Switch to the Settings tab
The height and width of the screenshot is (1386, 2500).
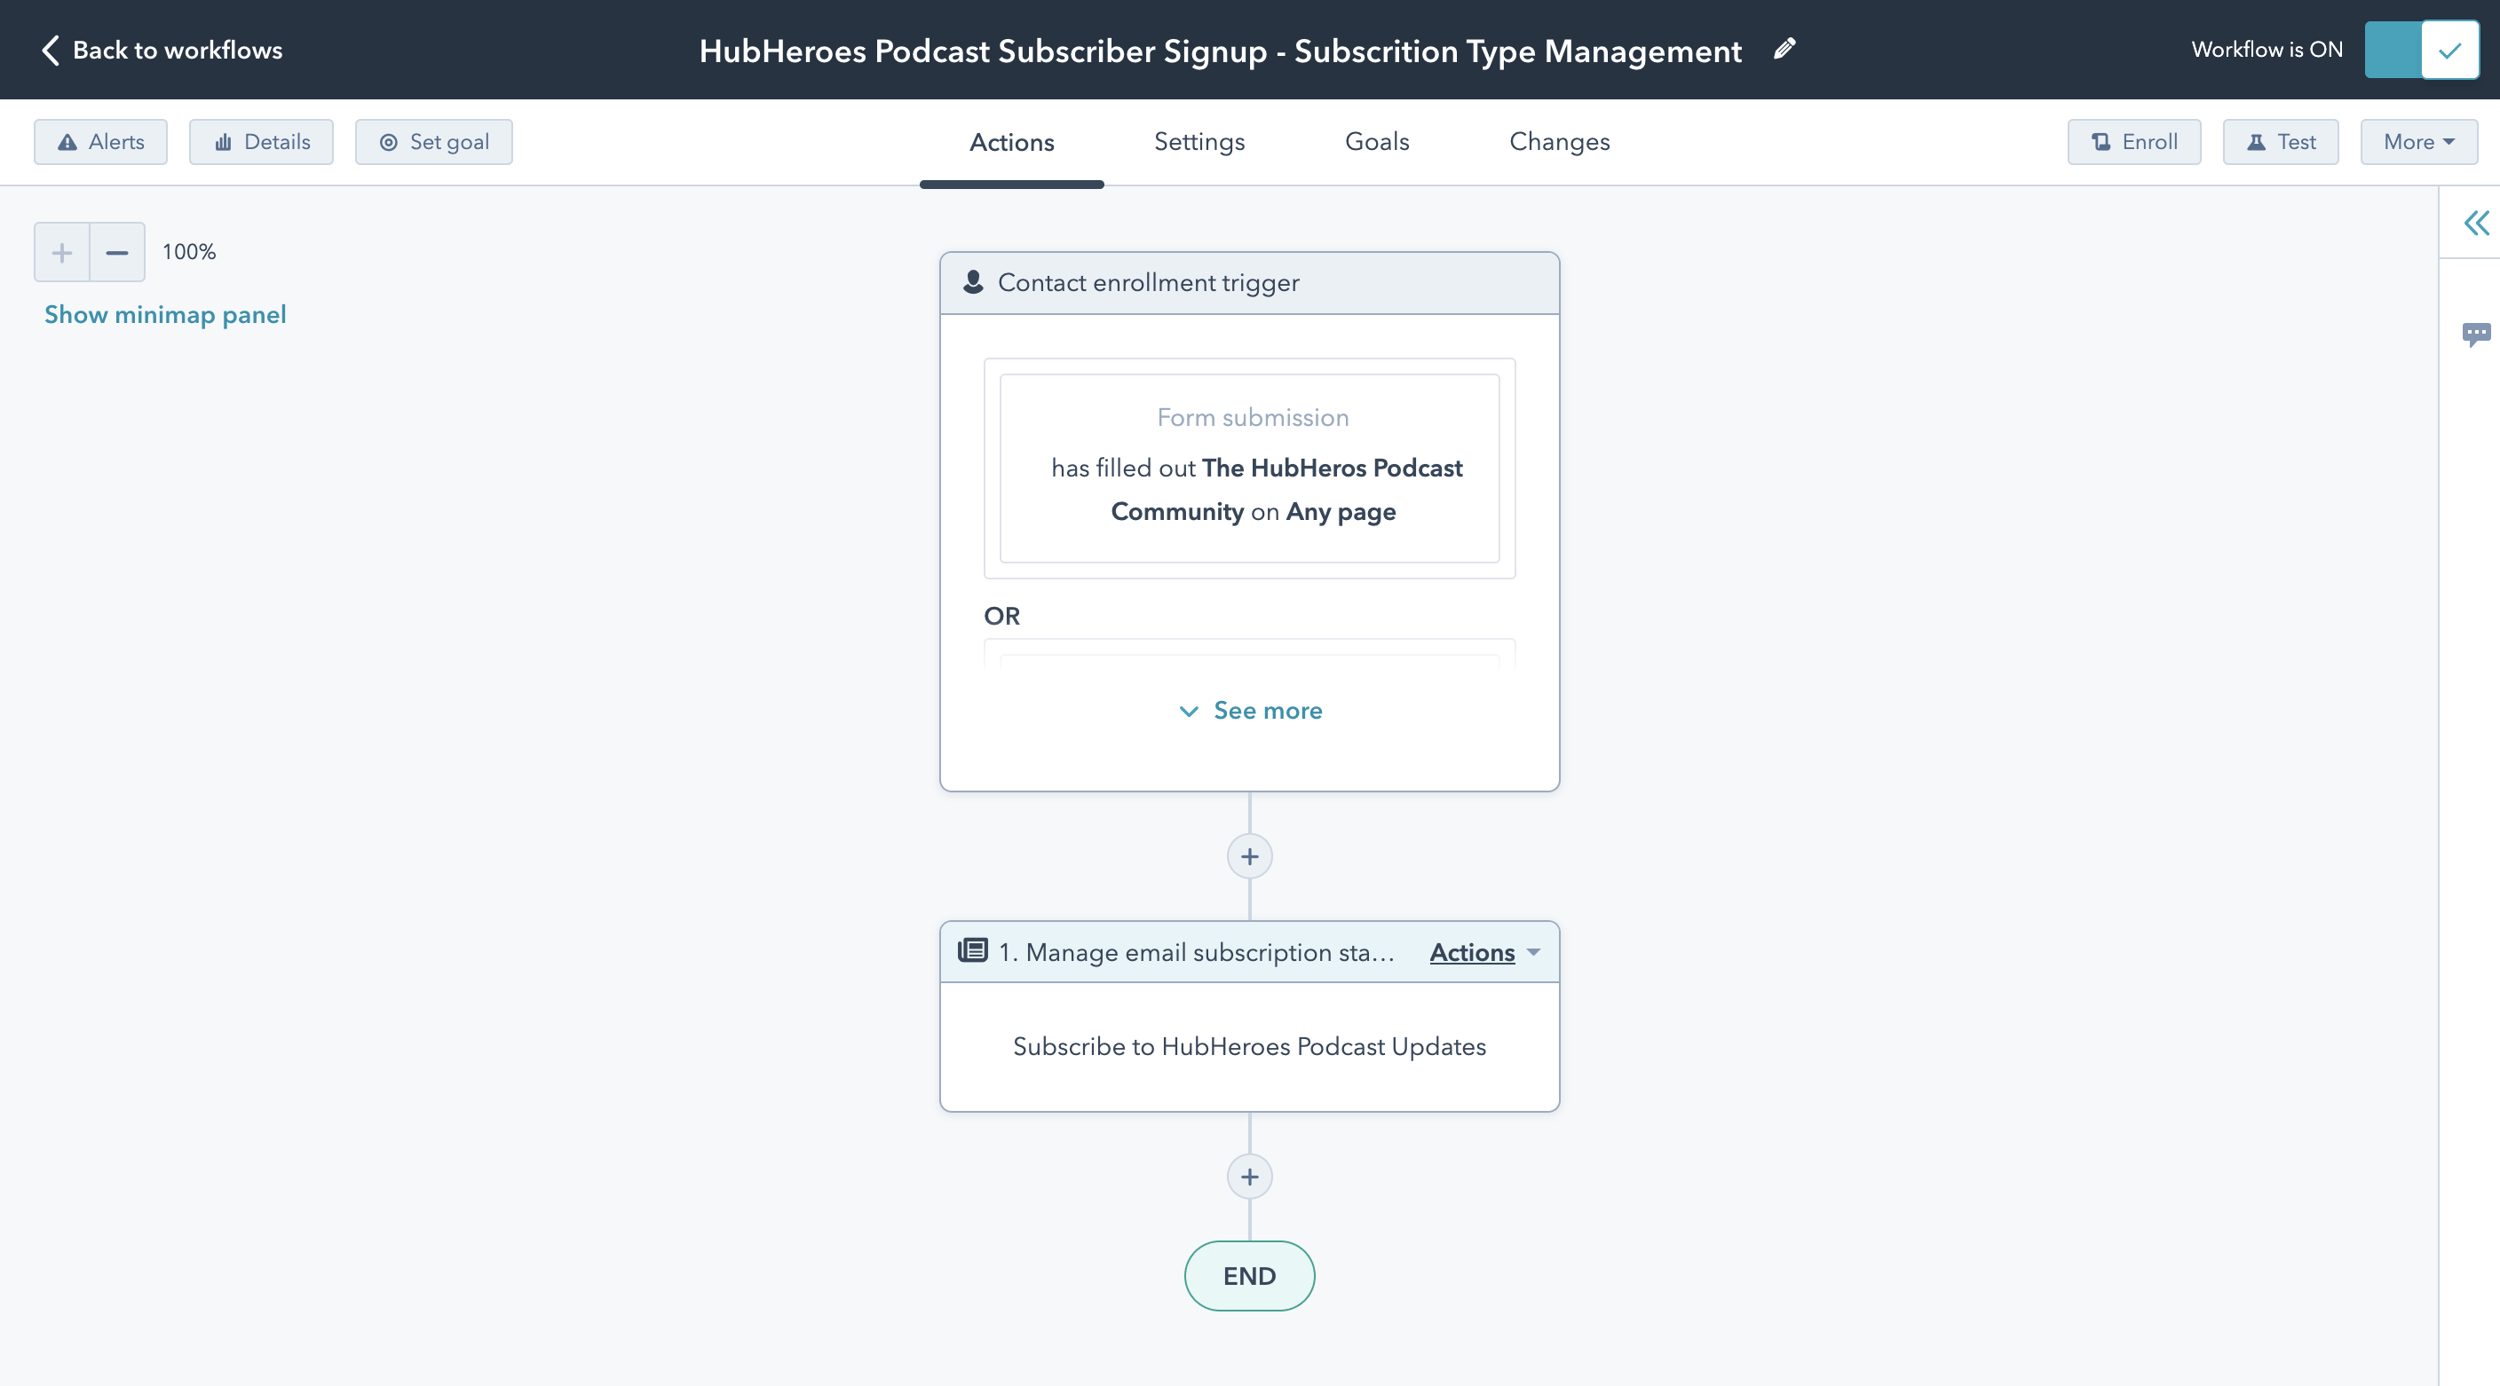[1199, 141]
